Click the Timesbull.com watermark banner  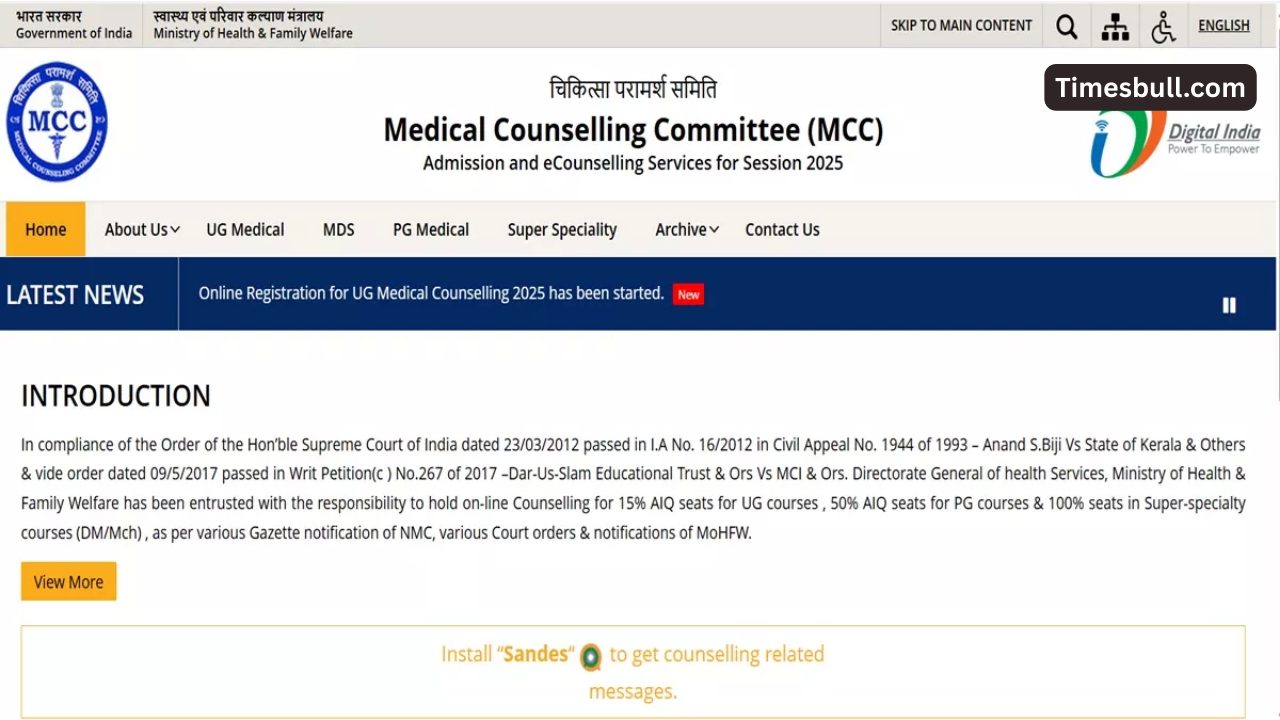tap(1149, 87)
